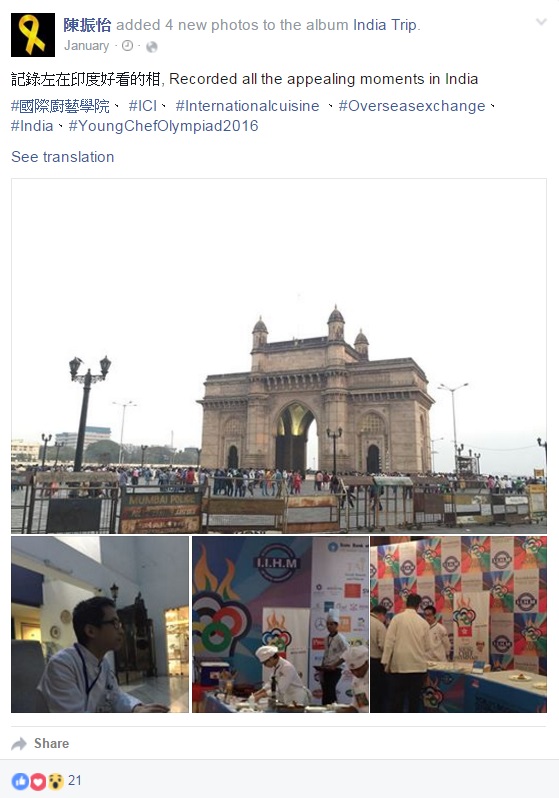Click the yellow Wow reaction icon
Screen dimensions: 559x798
pos(55,781)
